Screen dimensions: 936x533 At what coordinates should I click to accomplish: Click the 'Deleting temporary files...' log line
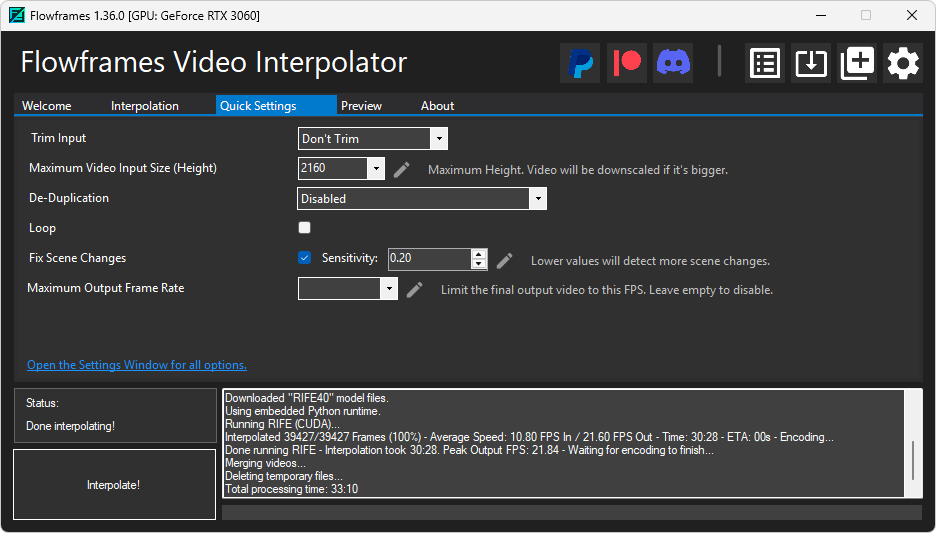click(284, 476)
